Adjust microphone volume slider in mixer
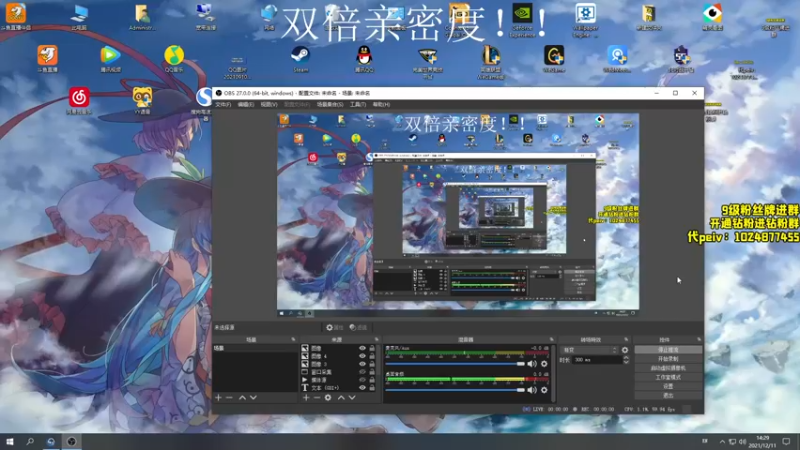The height and width of the screenshot is (450, 800). click(455, 364)
